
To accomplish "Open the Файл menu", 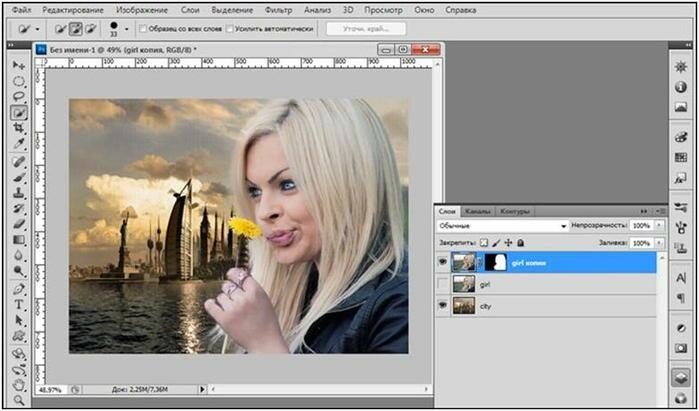I will pyautogui.click(x=21, y=10).
